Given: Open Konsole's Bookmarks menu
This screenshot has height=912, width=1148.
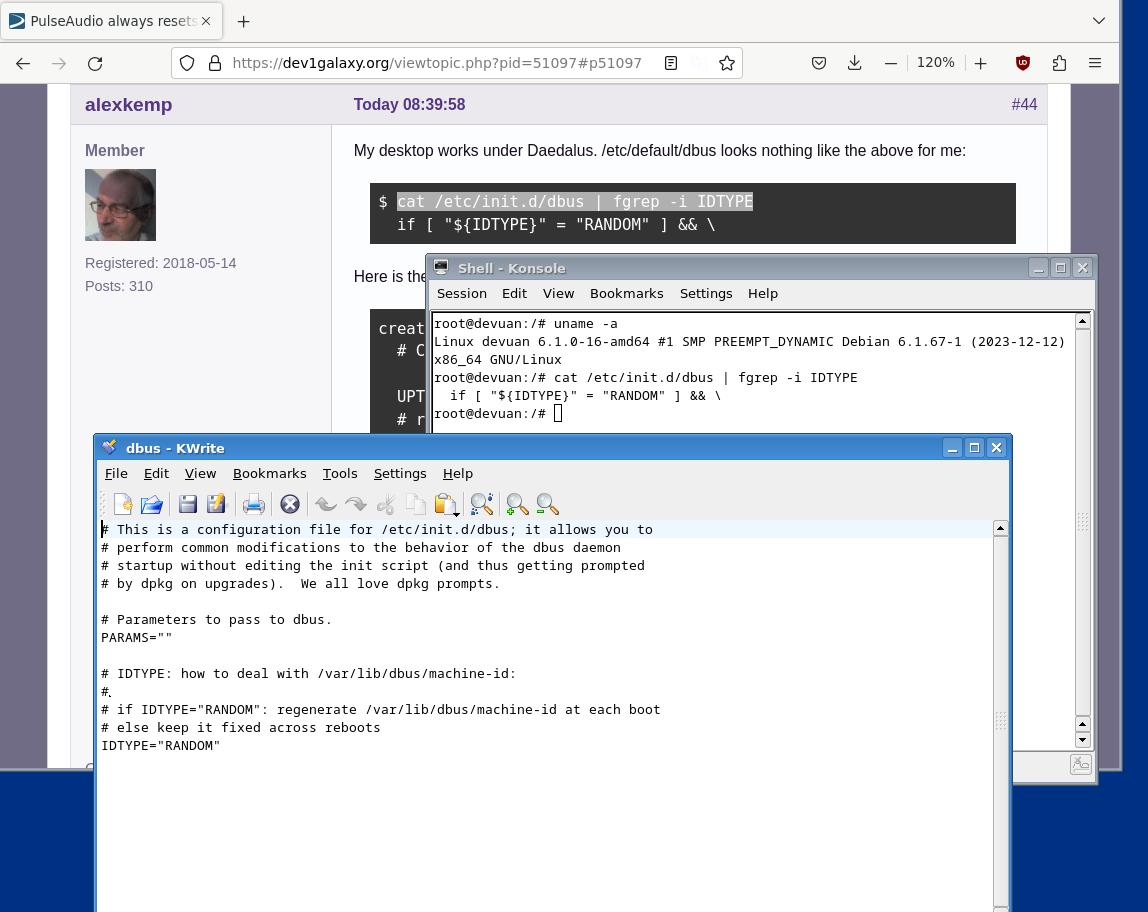Looking at the screenshot, I should click(x=626, y=294).
